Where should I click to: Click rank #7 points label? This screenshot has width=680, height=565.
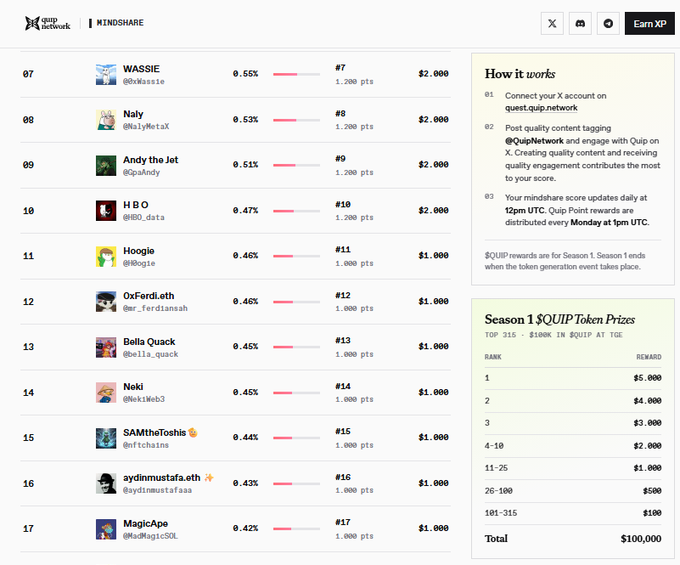[354, 82]
